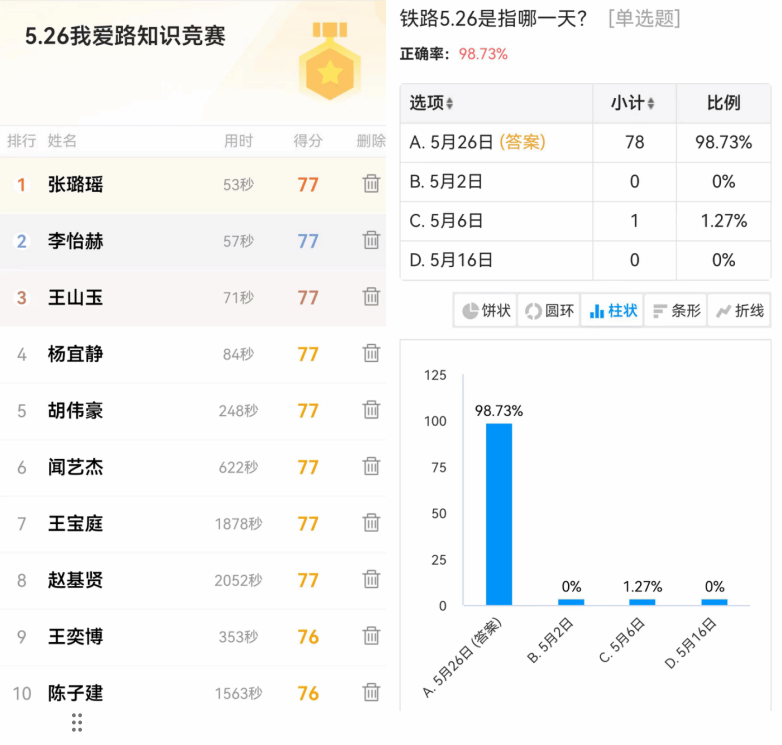The height and width of the screenshot is (745, 782).
Task: Delete 杨宜静's record via trash icon
Action: 371,353
